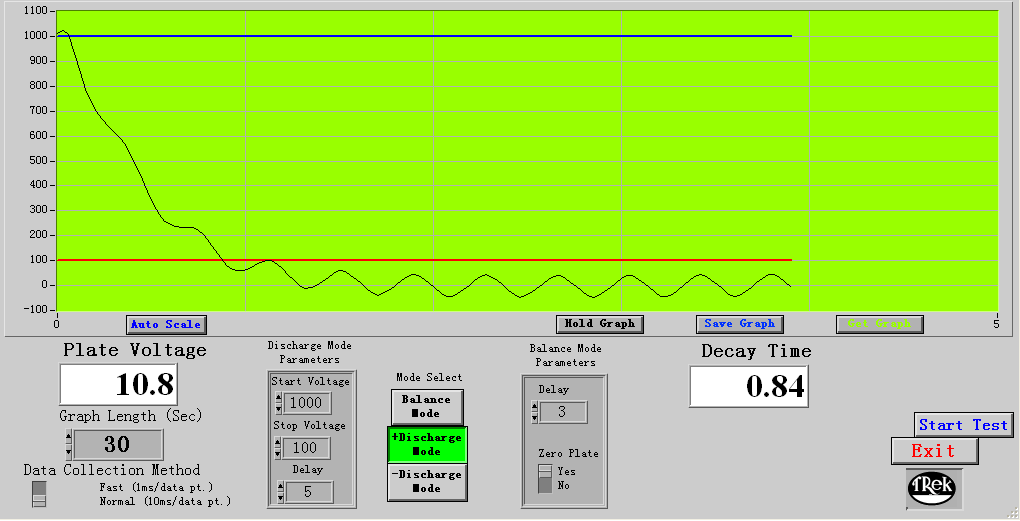Viewport: 1020px width, 521px height.
Task: Start the test run
Action: tap(963, 425)
